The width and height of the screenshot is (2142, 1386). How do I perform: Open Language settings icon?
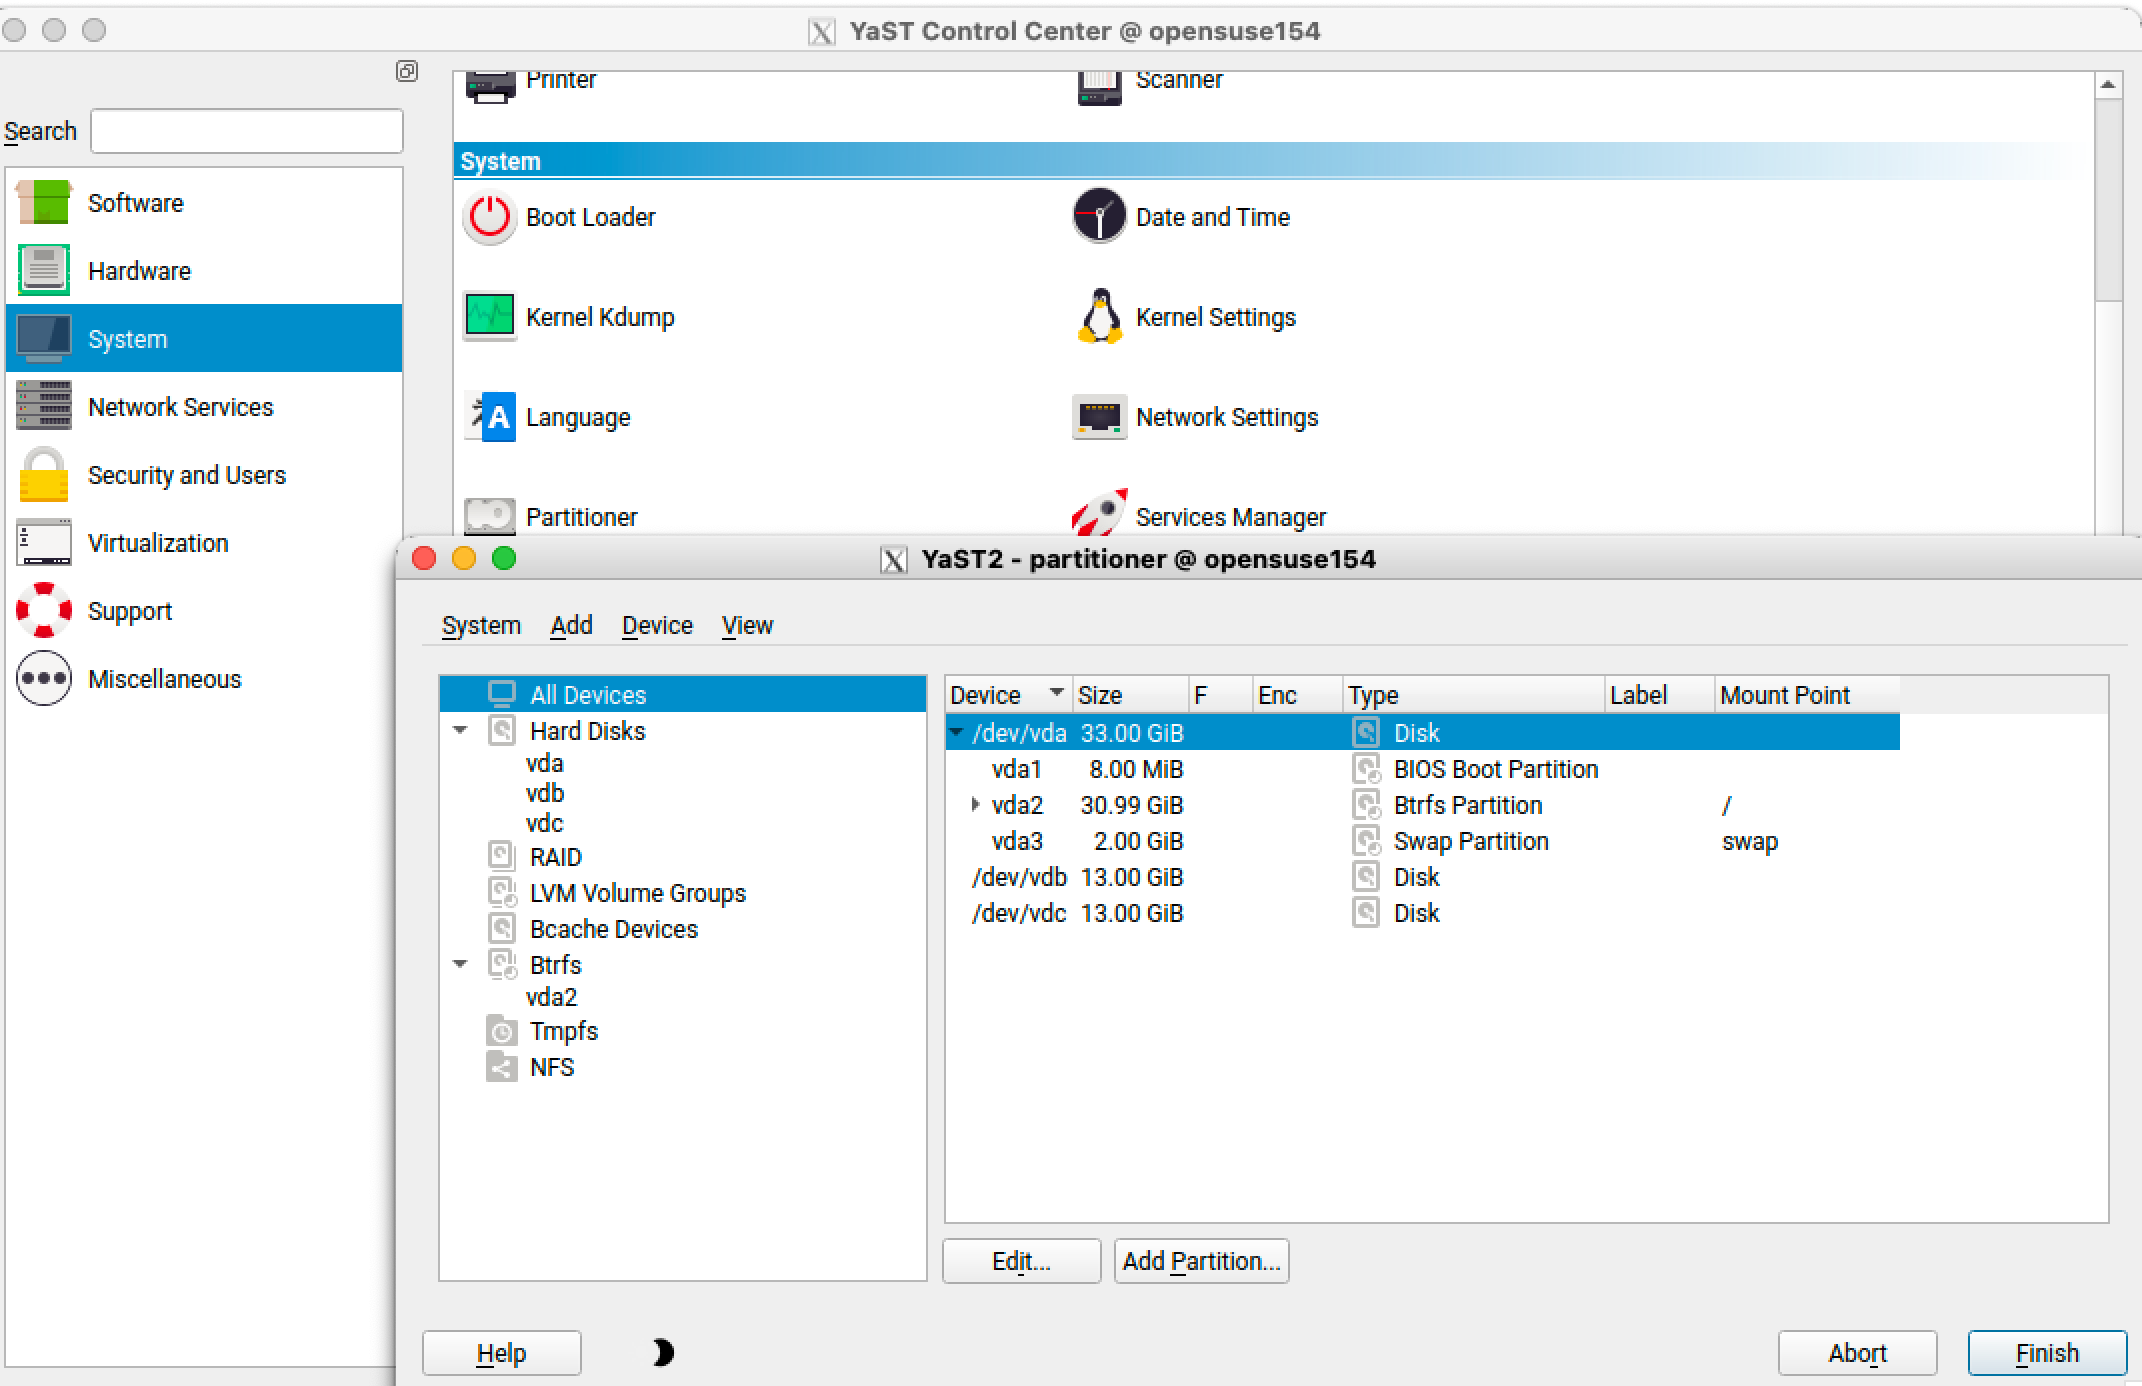[490, 417]
